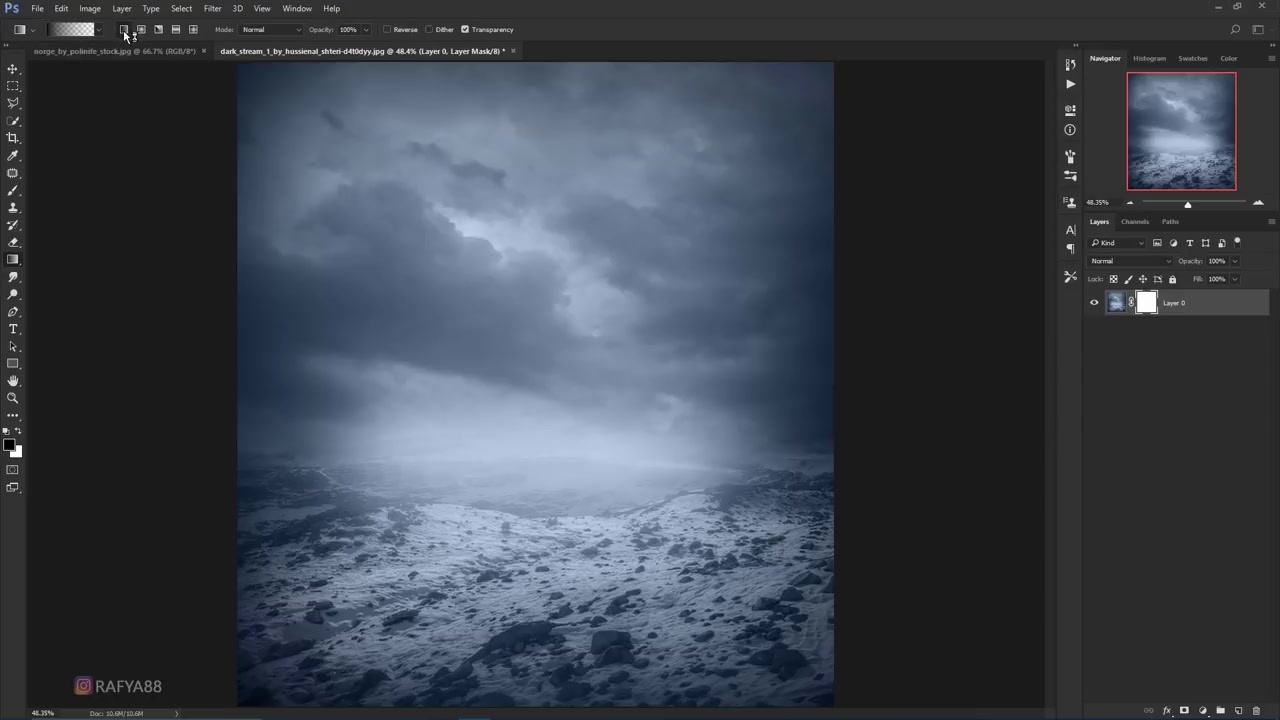Screen dimensions: 1280x720
Task: Open the Select menu
Action: [181, 8]
